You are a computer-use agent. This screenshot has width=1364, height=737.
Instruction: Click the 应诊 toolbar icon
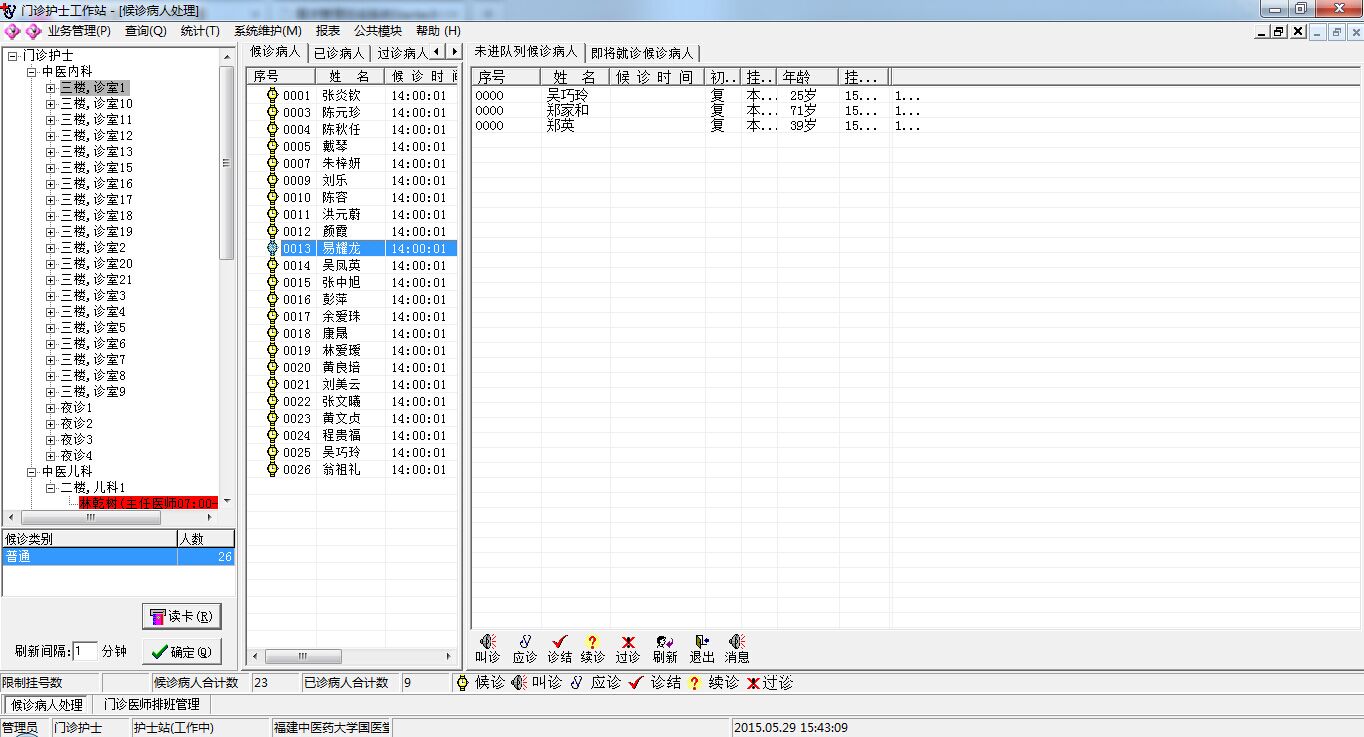(524, 642)
